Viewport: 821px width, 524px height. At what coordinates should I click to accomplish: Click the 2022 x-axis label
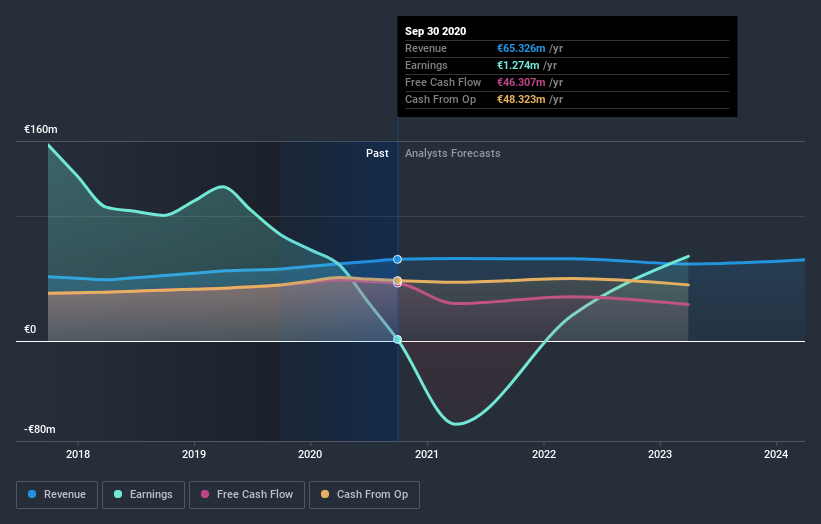(x=544, y=454)
